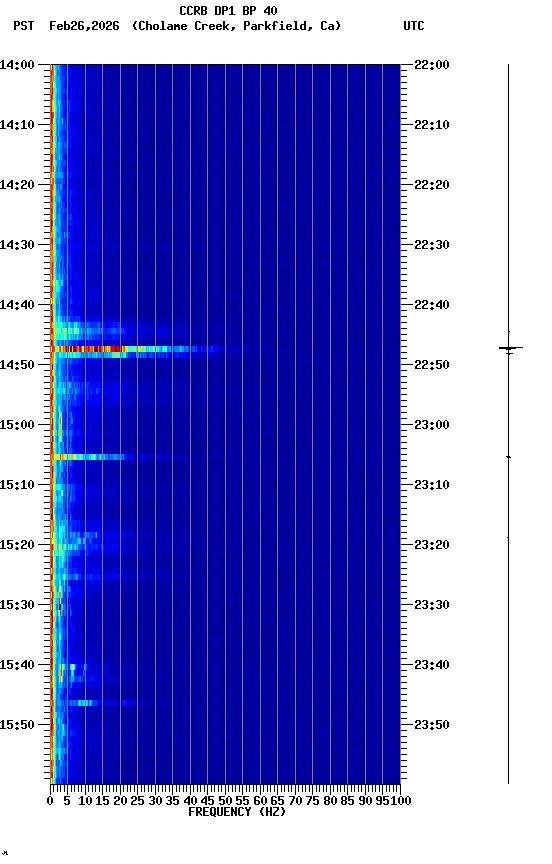The image size is (552, 864).
Task: Click the 25 Hz frequency axis label
Action: click(x=137, y=801)
